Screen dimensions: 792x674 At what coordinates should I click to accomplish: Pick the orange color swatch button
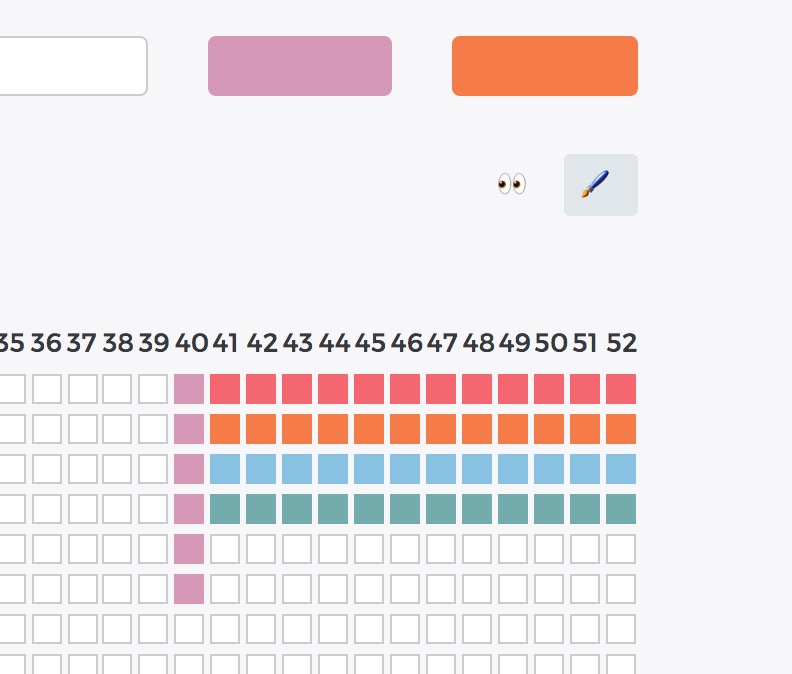click(545, 66)
